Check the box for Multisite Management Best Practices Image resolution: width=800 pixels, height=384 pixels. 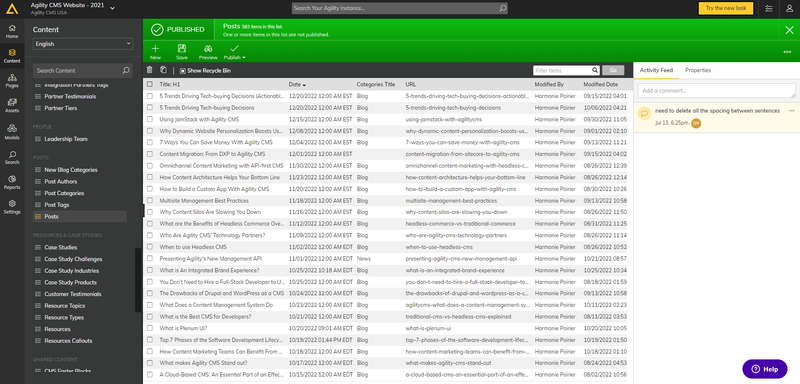(149, 200)
